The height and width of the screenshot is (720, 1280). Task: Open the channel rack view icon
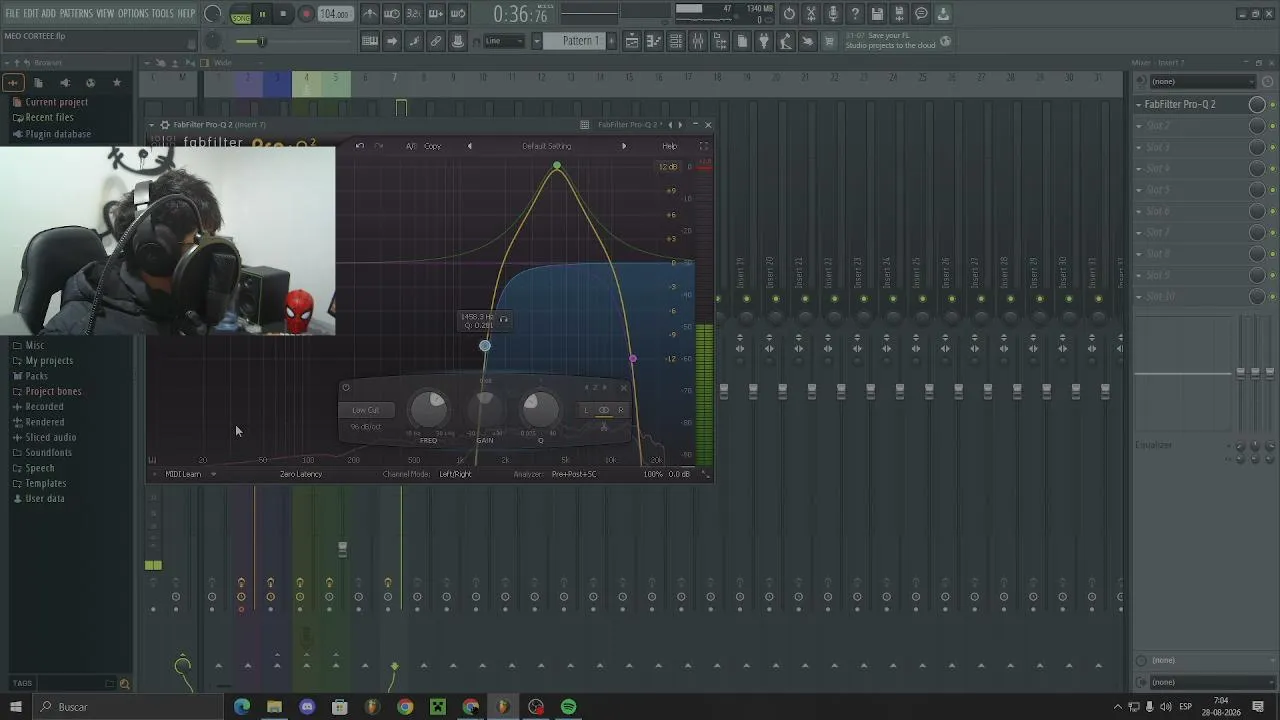(676, 41)
